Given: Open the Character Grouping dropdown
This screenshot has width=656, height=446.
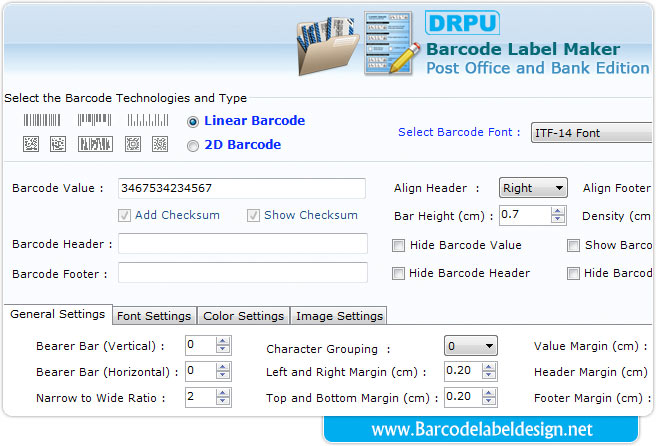Looking at the screenshot, I should click(x=471, y=346).
